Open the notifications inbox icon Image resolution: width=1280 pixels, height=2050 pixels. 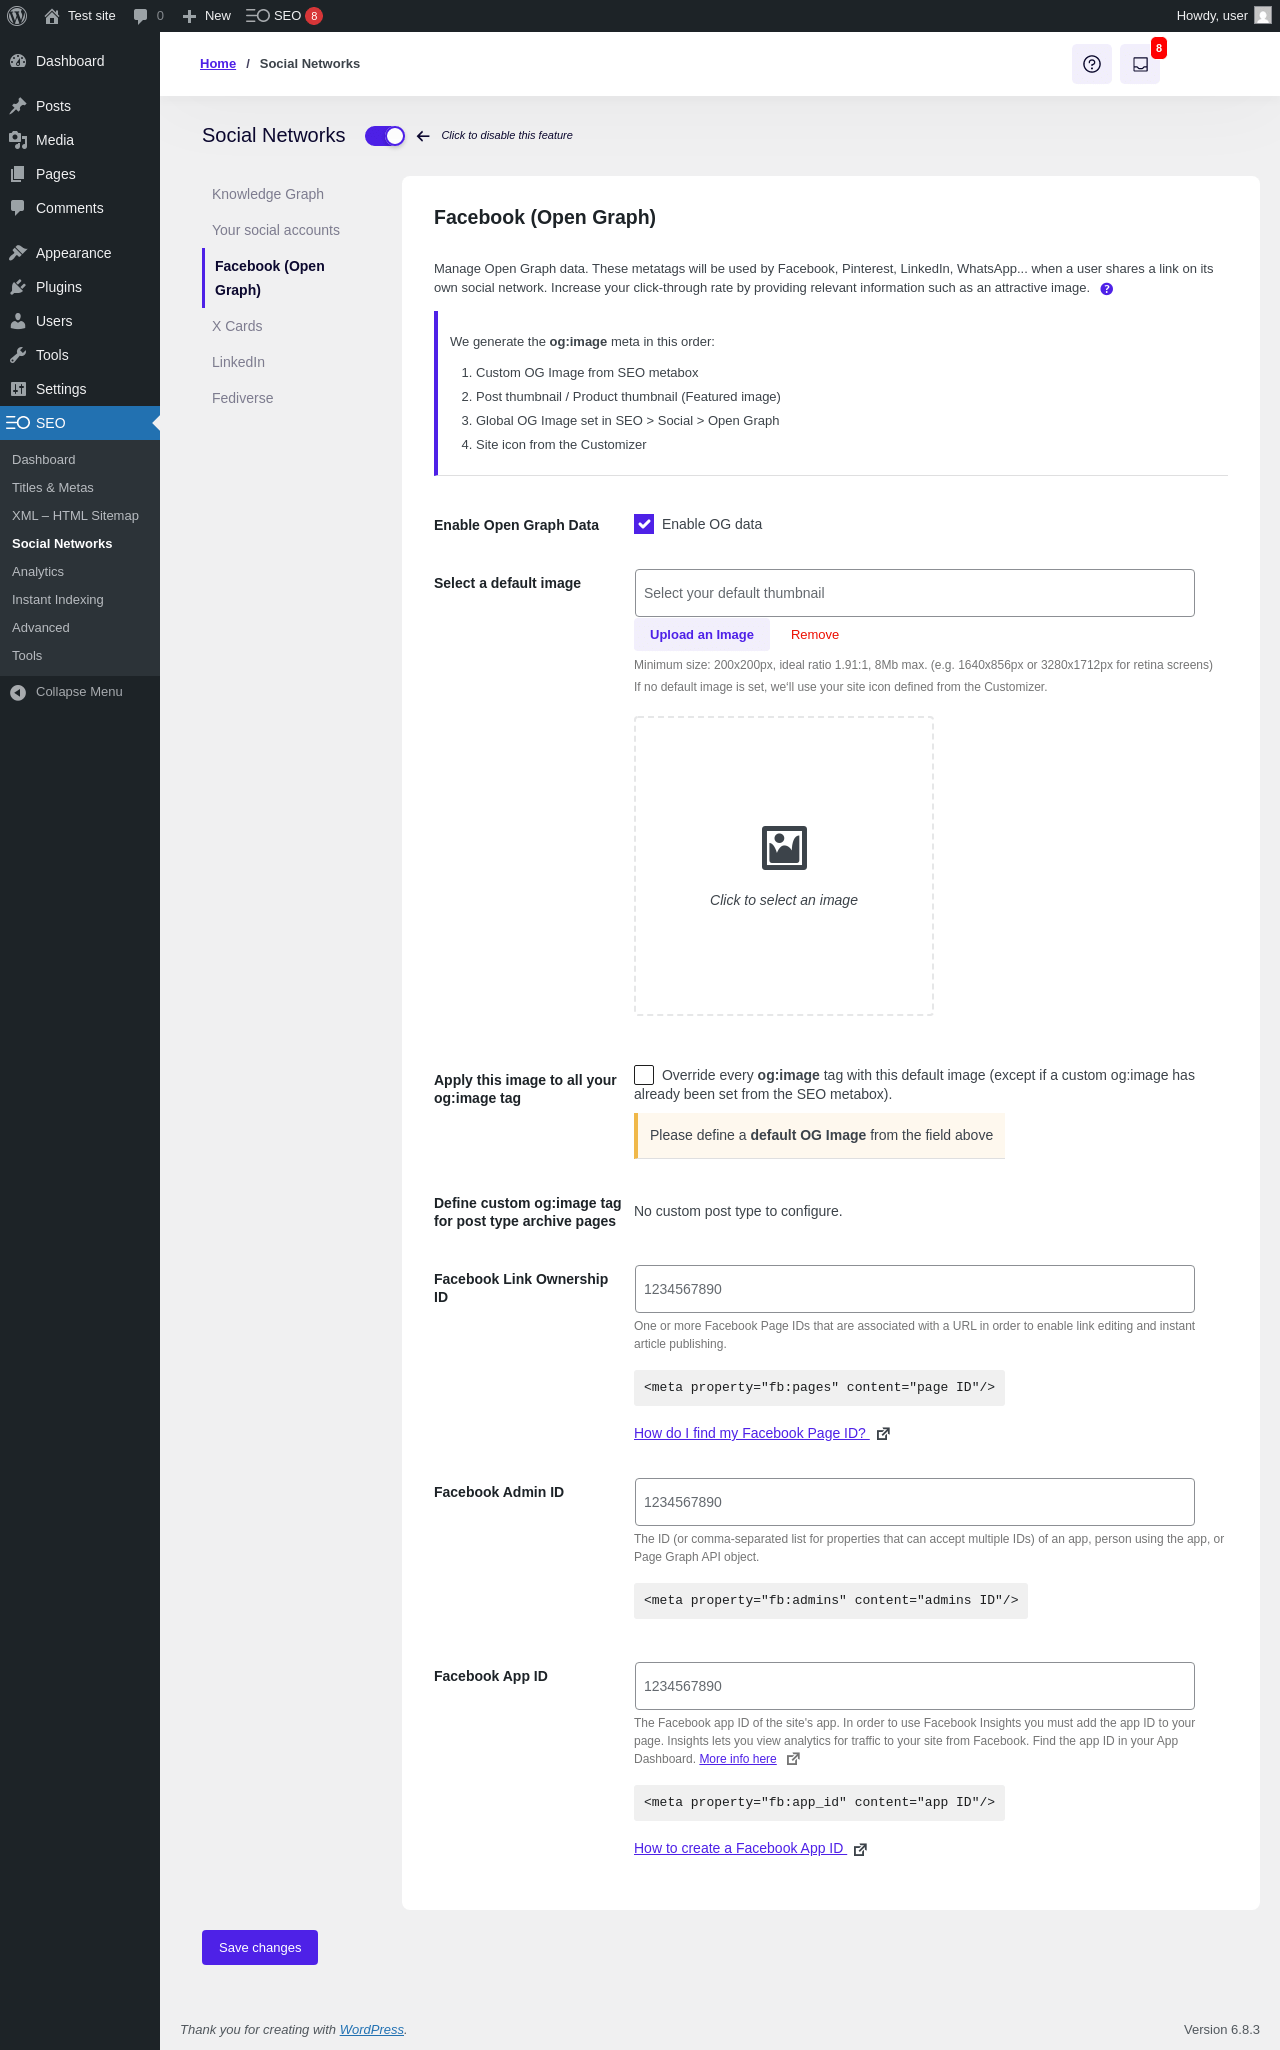pyautogui.click(x=1140, y=64)
